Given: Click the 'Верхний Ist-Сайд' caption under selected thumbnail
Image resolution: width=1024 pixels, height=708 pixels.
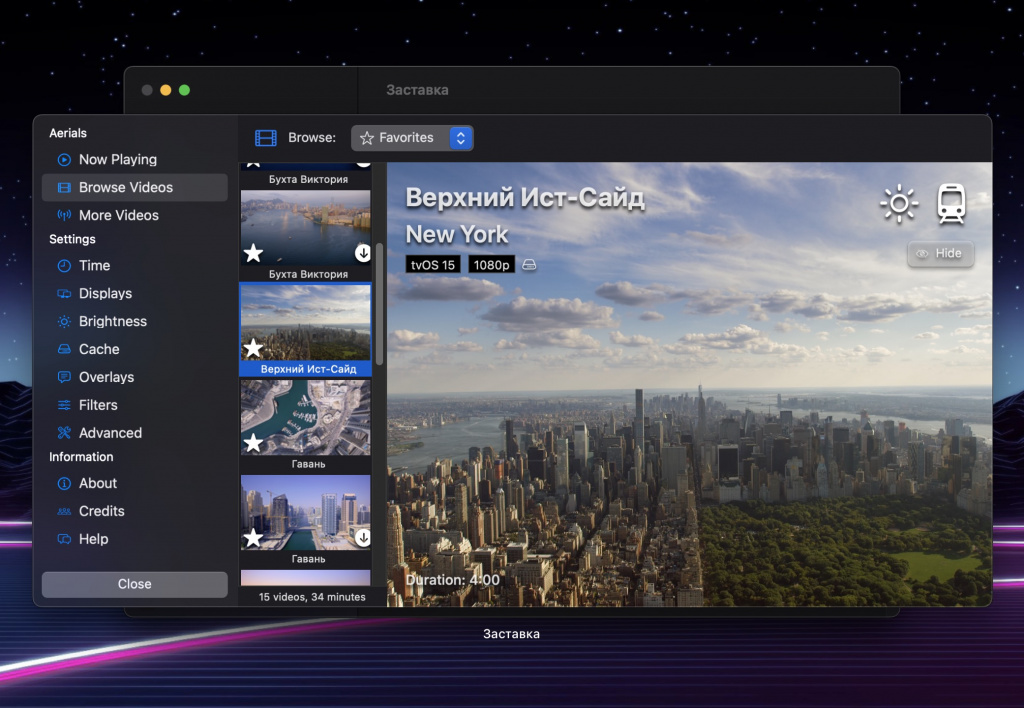Looking at the screenshot, I should click(308, 369).
